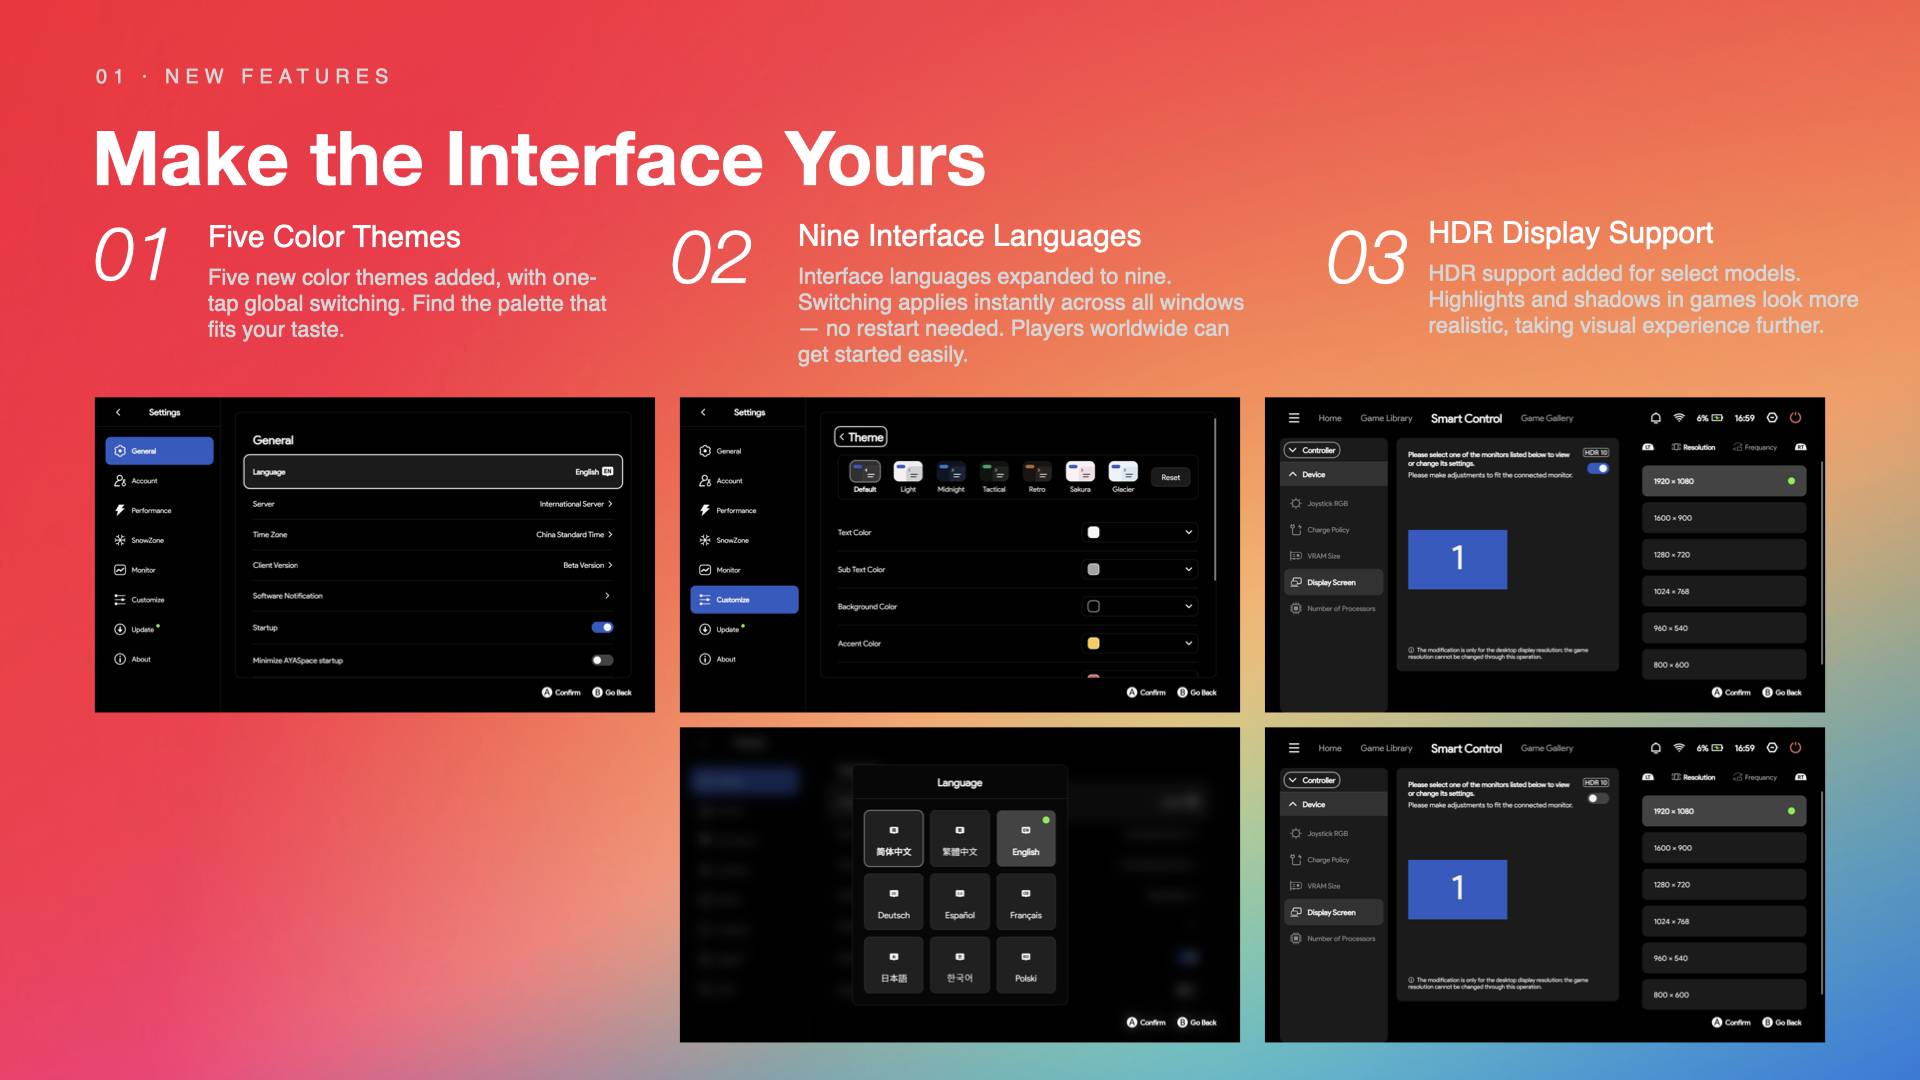Click Reset button in Theme panel
The width and height of the screenshot is (1920, 1080).
(1171, 478)
